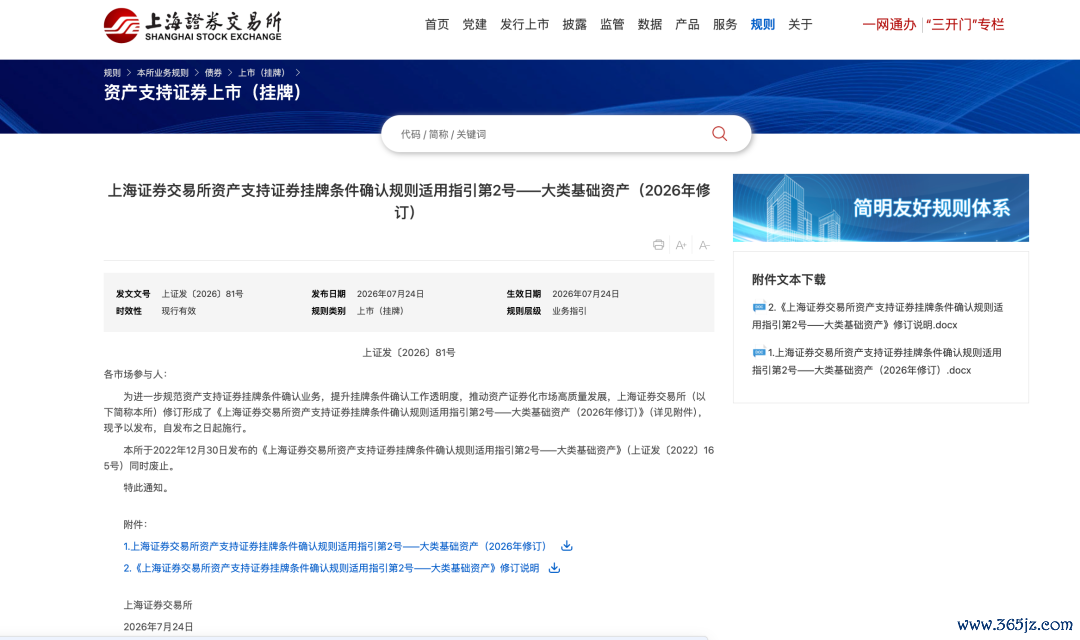Screen dimensions: 1080x640
Task: Click the 附件文本下载 heading
Action: [x=789, y=280]
